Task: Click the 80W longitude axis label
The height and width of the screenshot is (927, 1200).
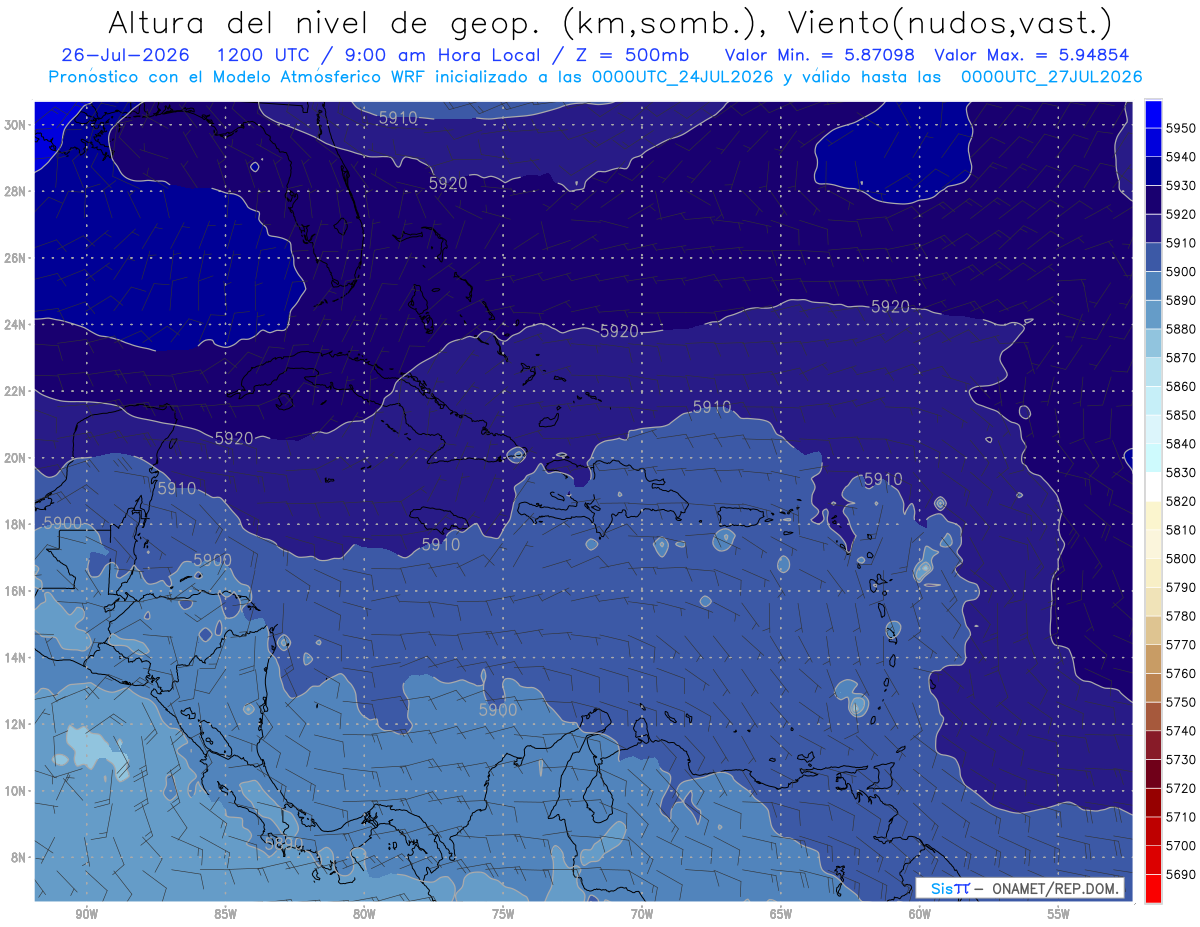Action: (x=364, y=913)
